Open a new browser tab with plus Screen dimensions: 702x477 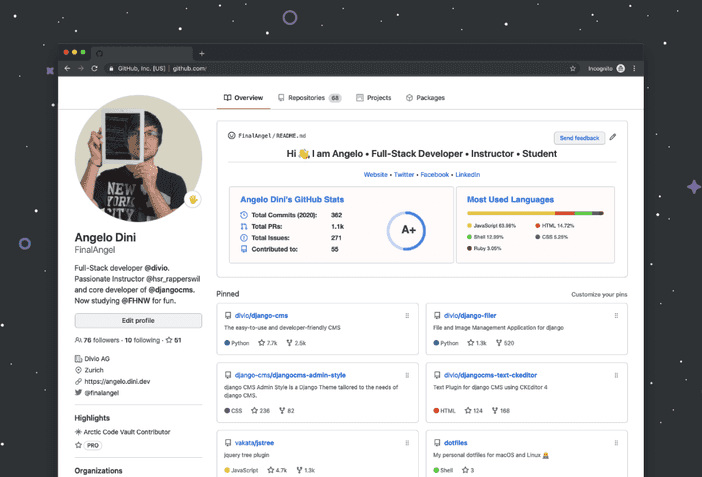pyautogui.click(x=202, y=53)
